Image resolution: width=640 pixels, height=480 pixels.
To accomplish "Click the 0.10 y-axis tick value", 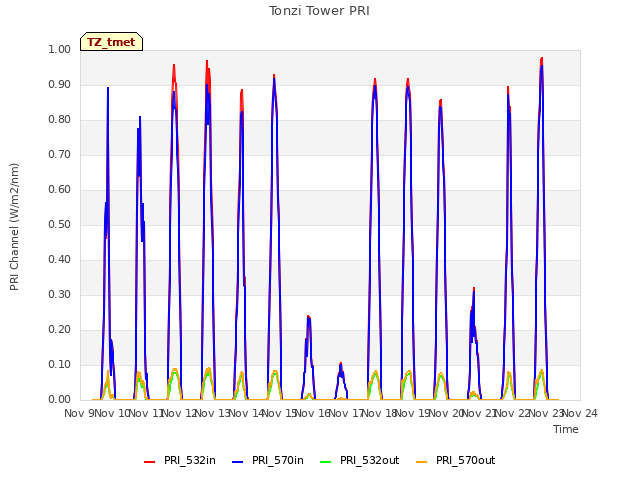I will [x=60, y=364].
